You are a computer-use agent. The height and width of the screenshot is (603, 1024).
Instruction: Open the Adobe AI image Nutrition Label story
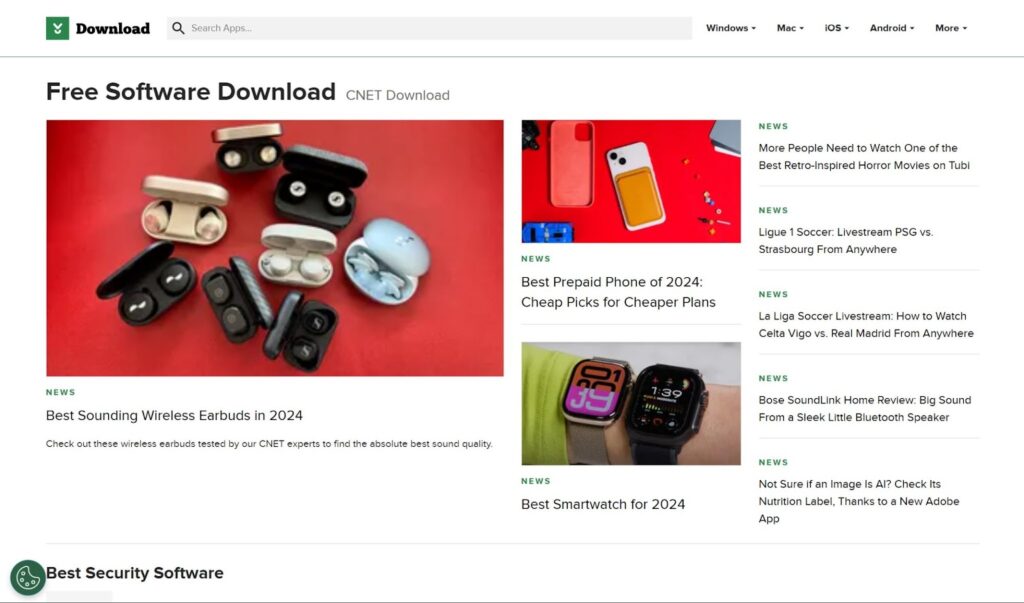(859, 501)
